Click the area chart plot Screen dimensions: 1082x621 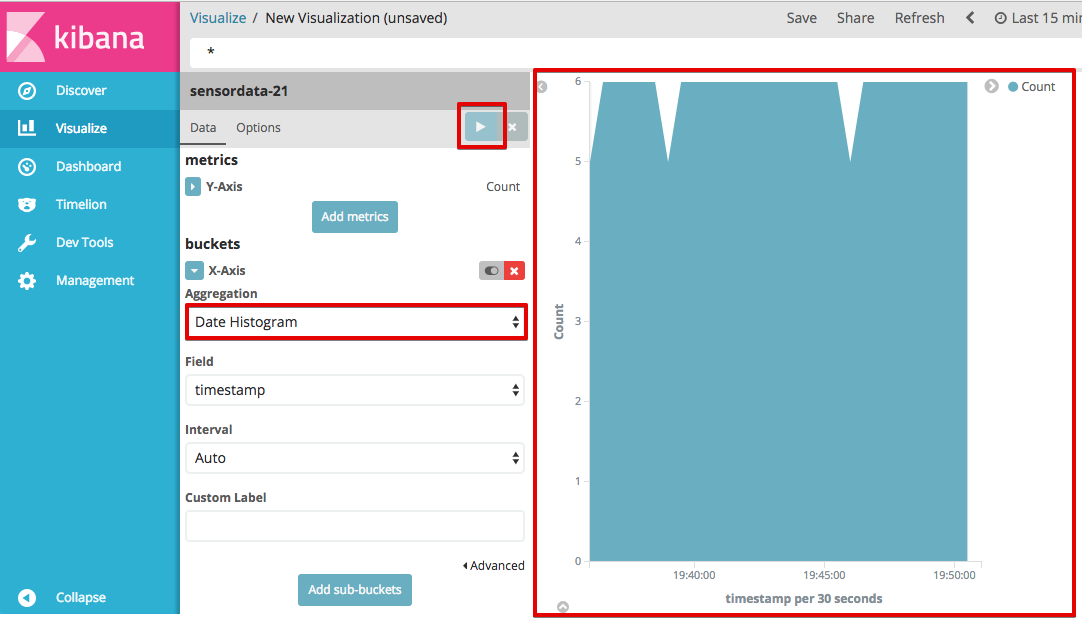click(778, 322)
